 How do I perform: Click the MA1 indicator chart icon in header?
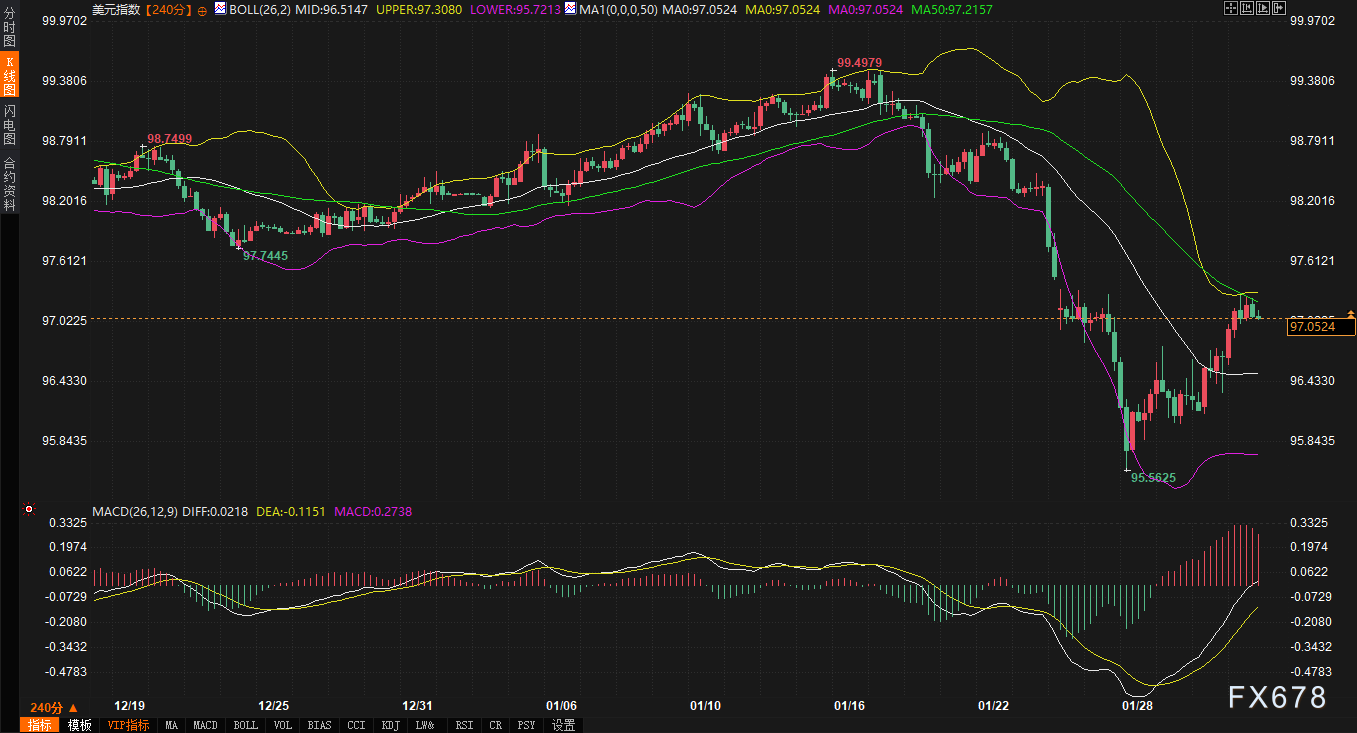tap(569, 8)
